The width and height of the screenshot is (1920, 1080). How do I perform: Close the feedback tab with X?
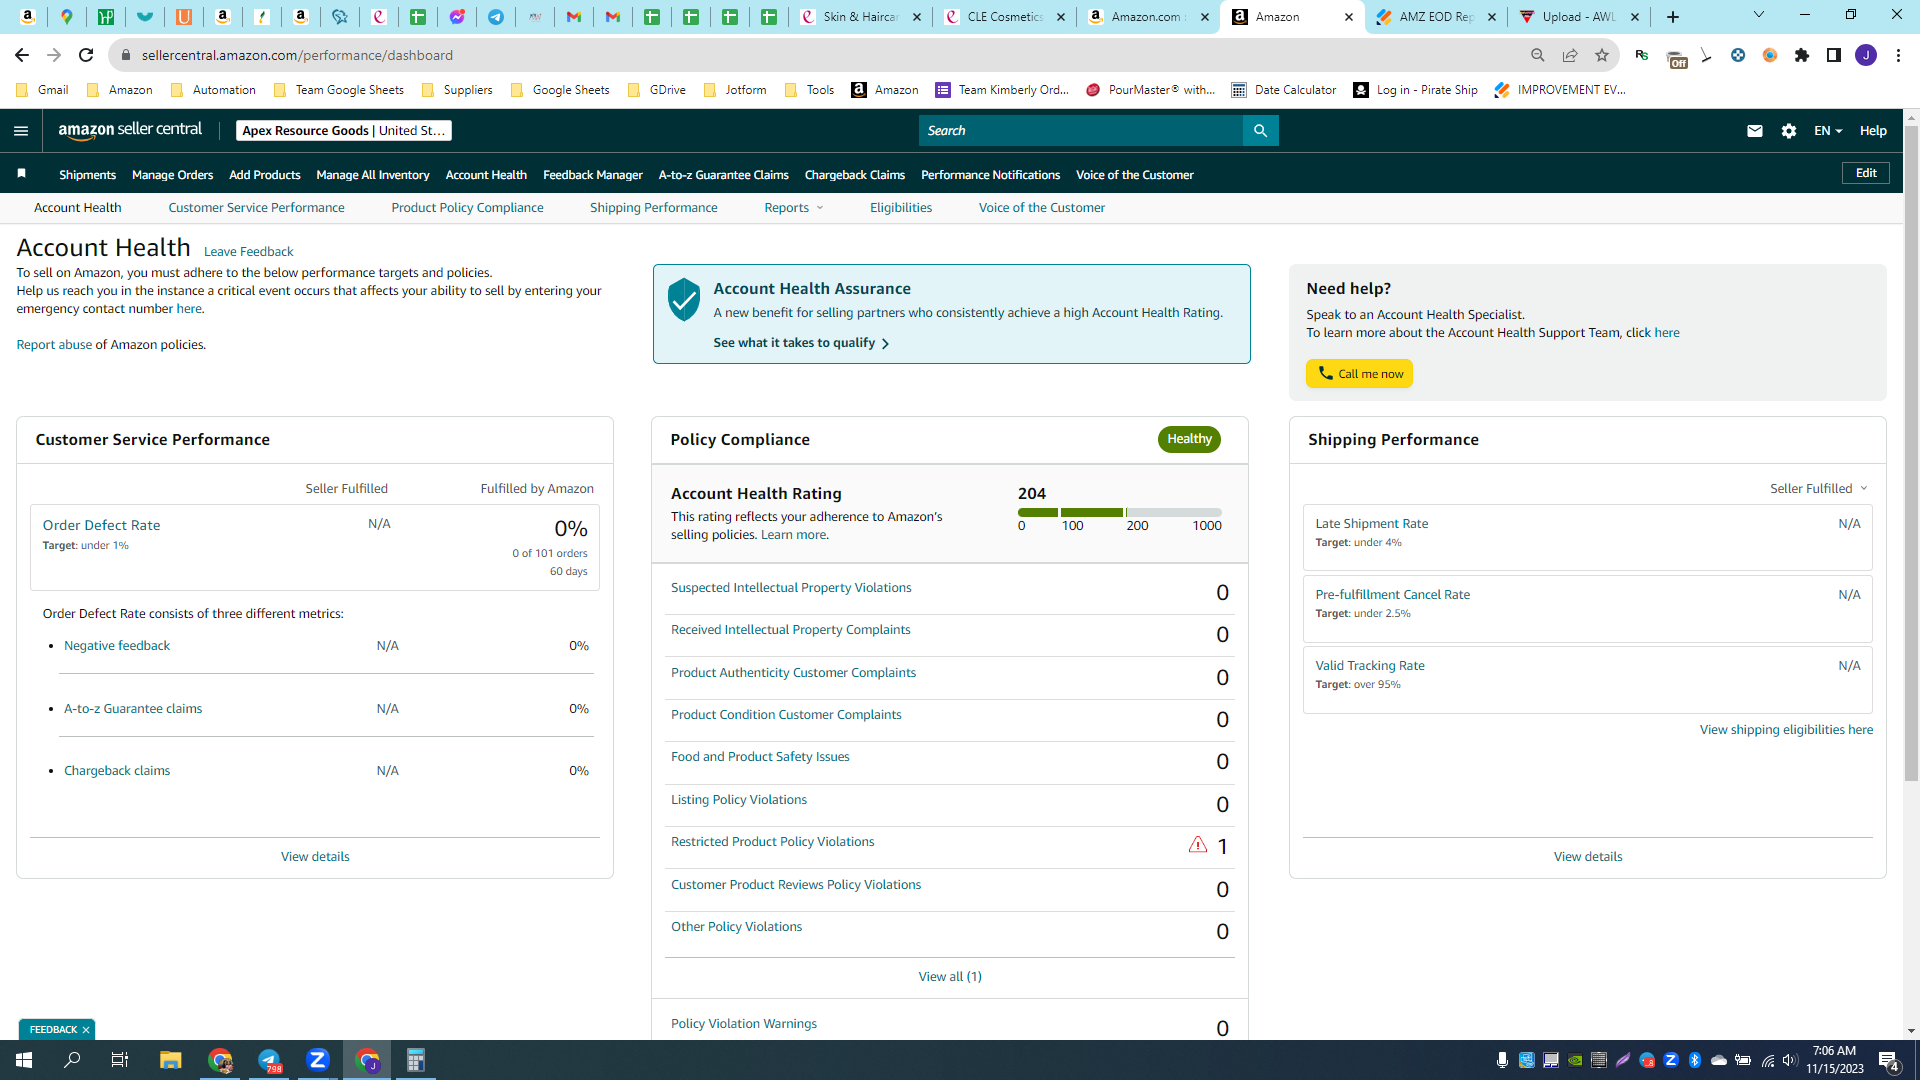86,1030
